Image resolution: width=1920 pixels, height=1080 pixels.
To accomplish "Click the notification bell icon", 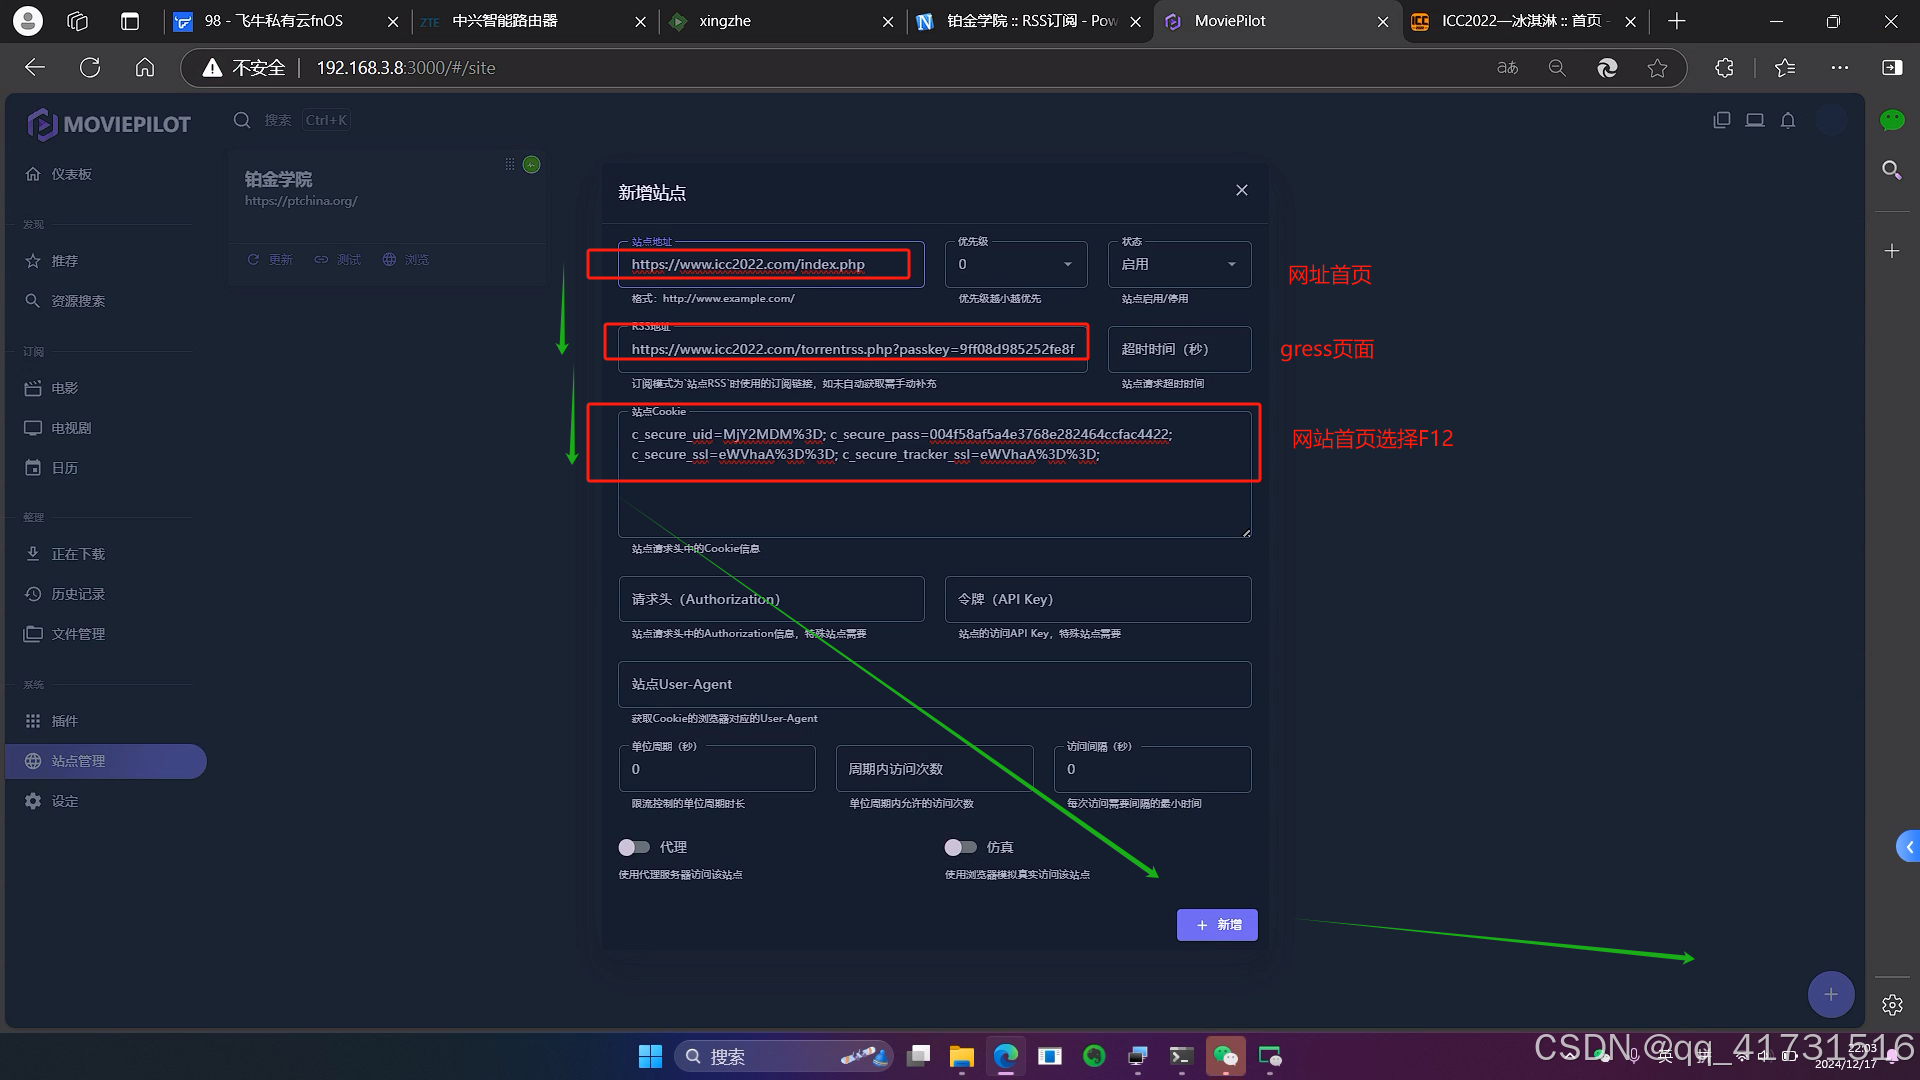I will click(x=1788, y=121).
